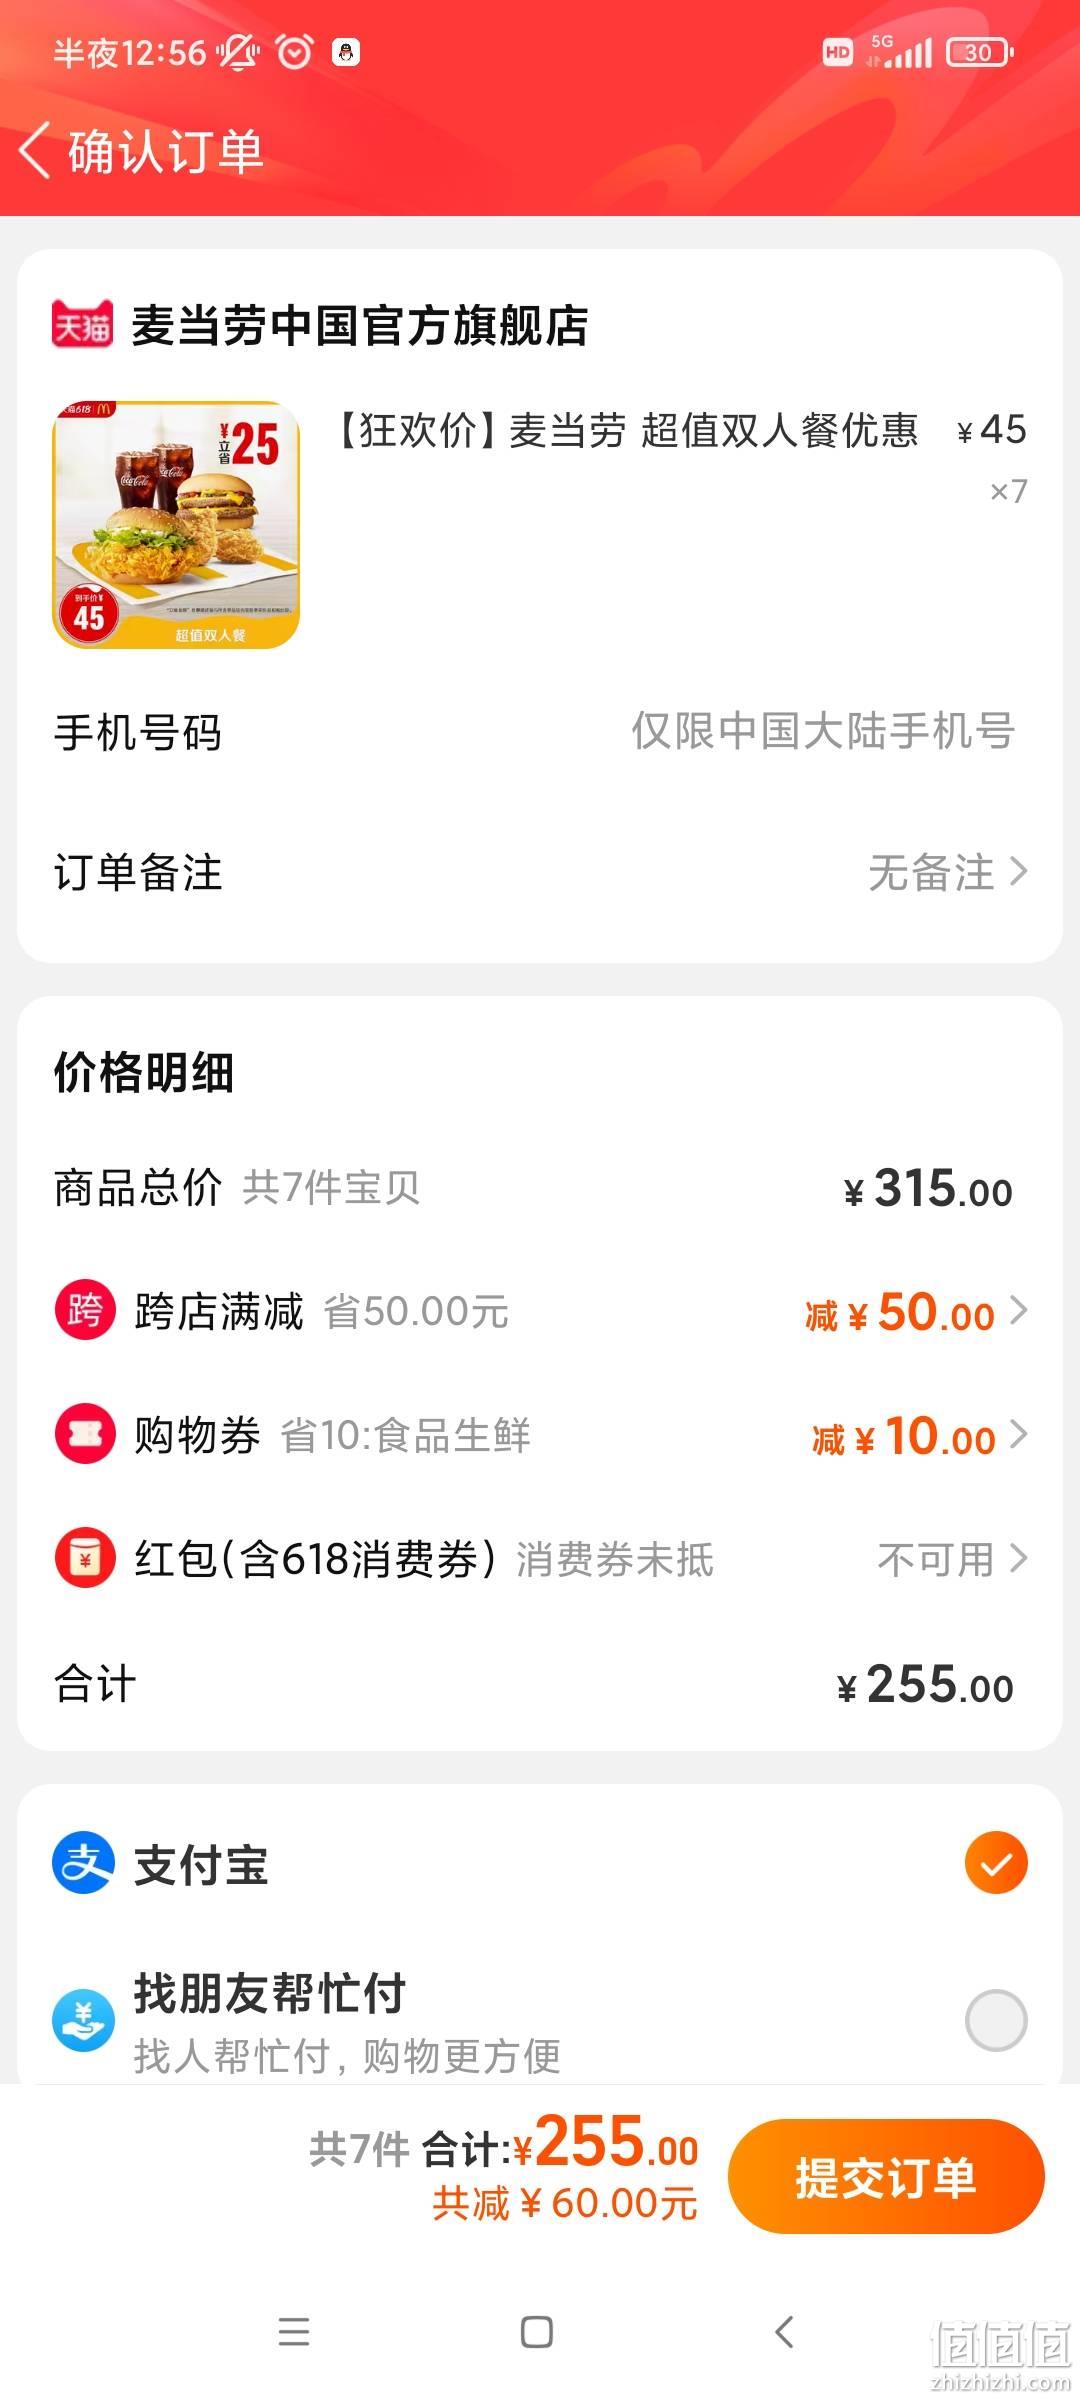Open the 红包 不可用 chevron
The width and height of the screenshot is (1080, 2400).
(1018, 1558)
